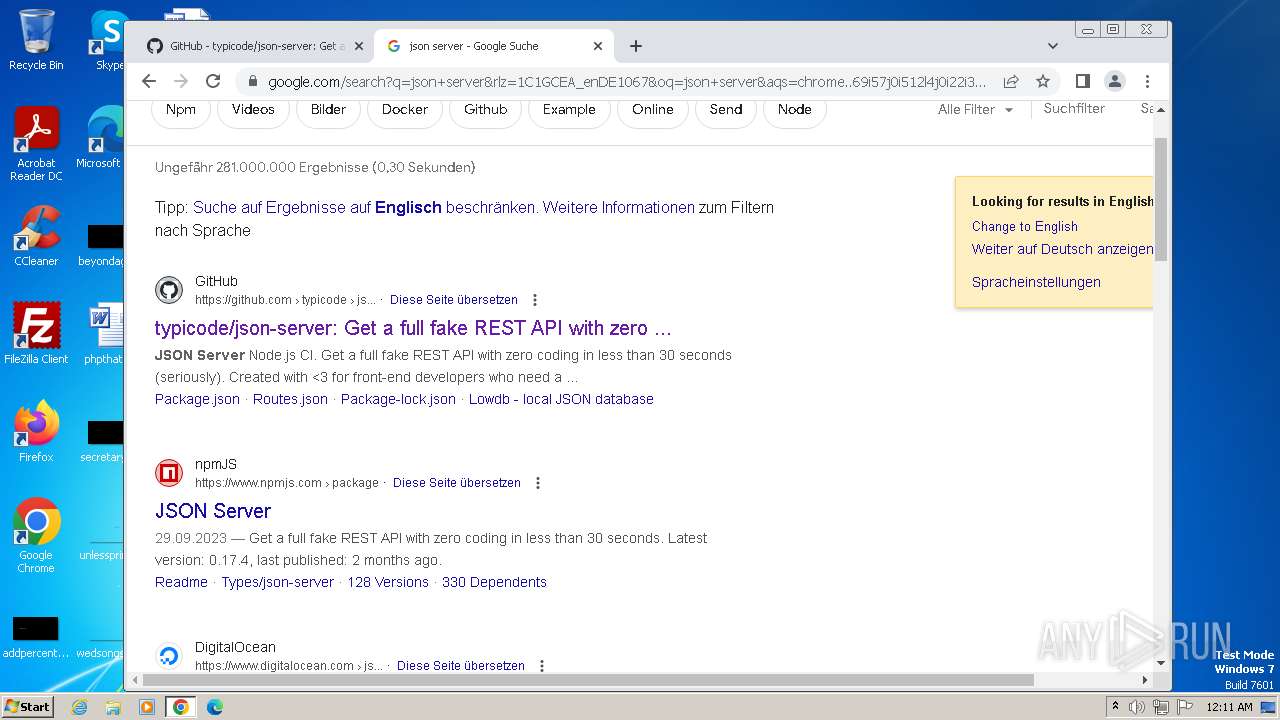Open the CCleaner desktop shortcut
This screenshot has width=1280, height=720.
click(x=36, y=236)
